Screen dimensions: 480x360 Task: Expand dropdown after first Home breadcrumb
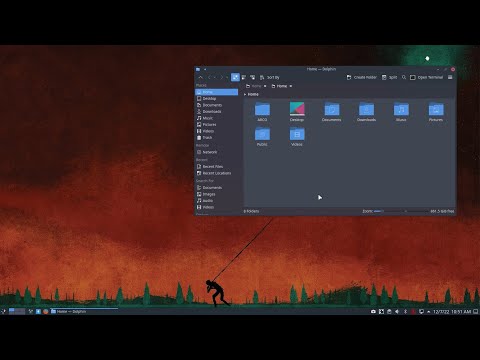coord(265,86)
